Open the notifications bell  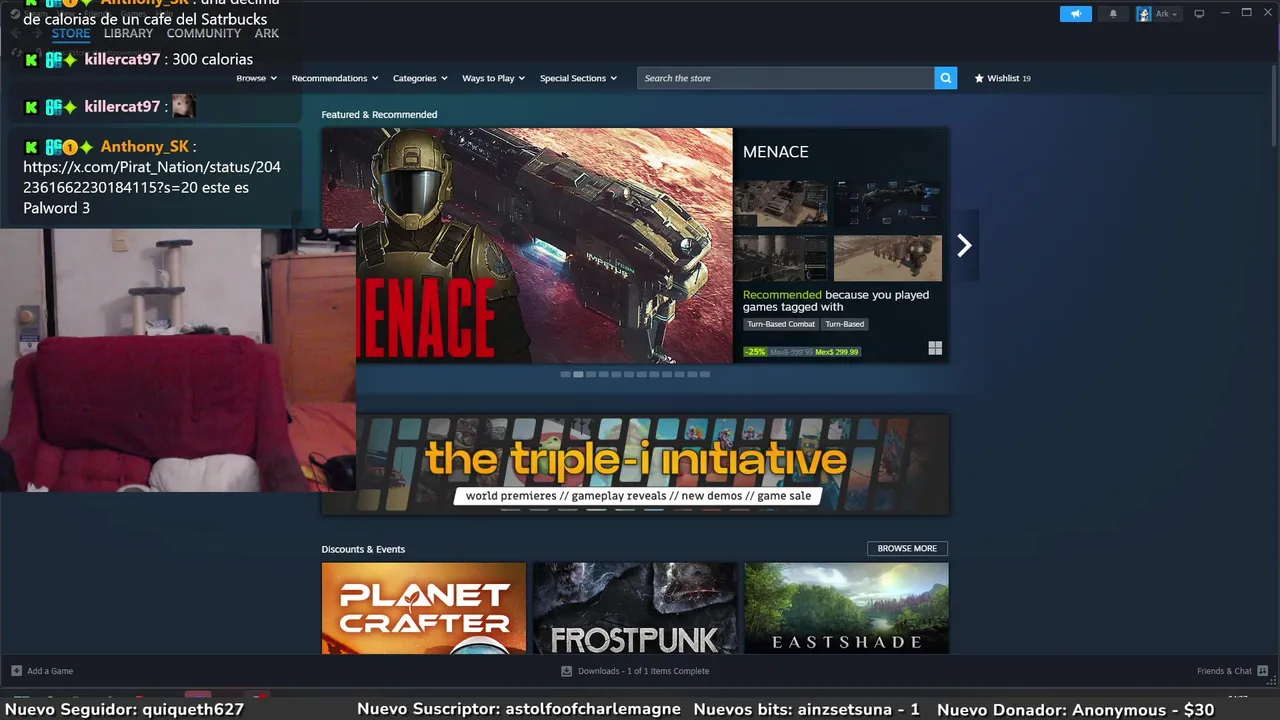click(1113, 14)
